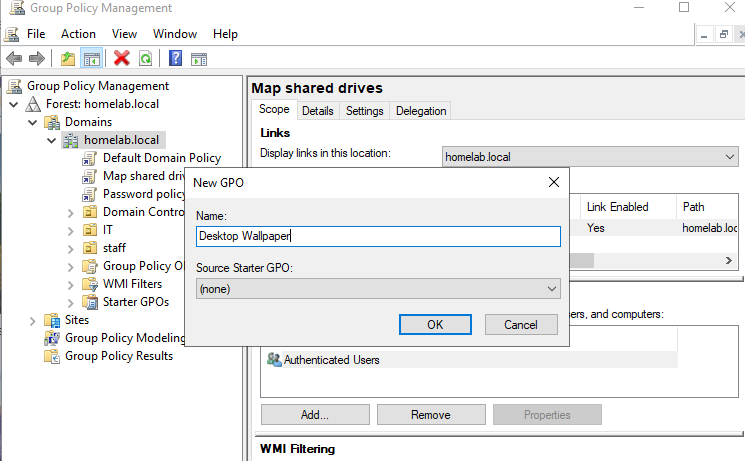The height and width of the screenshot is (461, 745).
Task: Expand the Sites tree node
Action: (33, 321)
